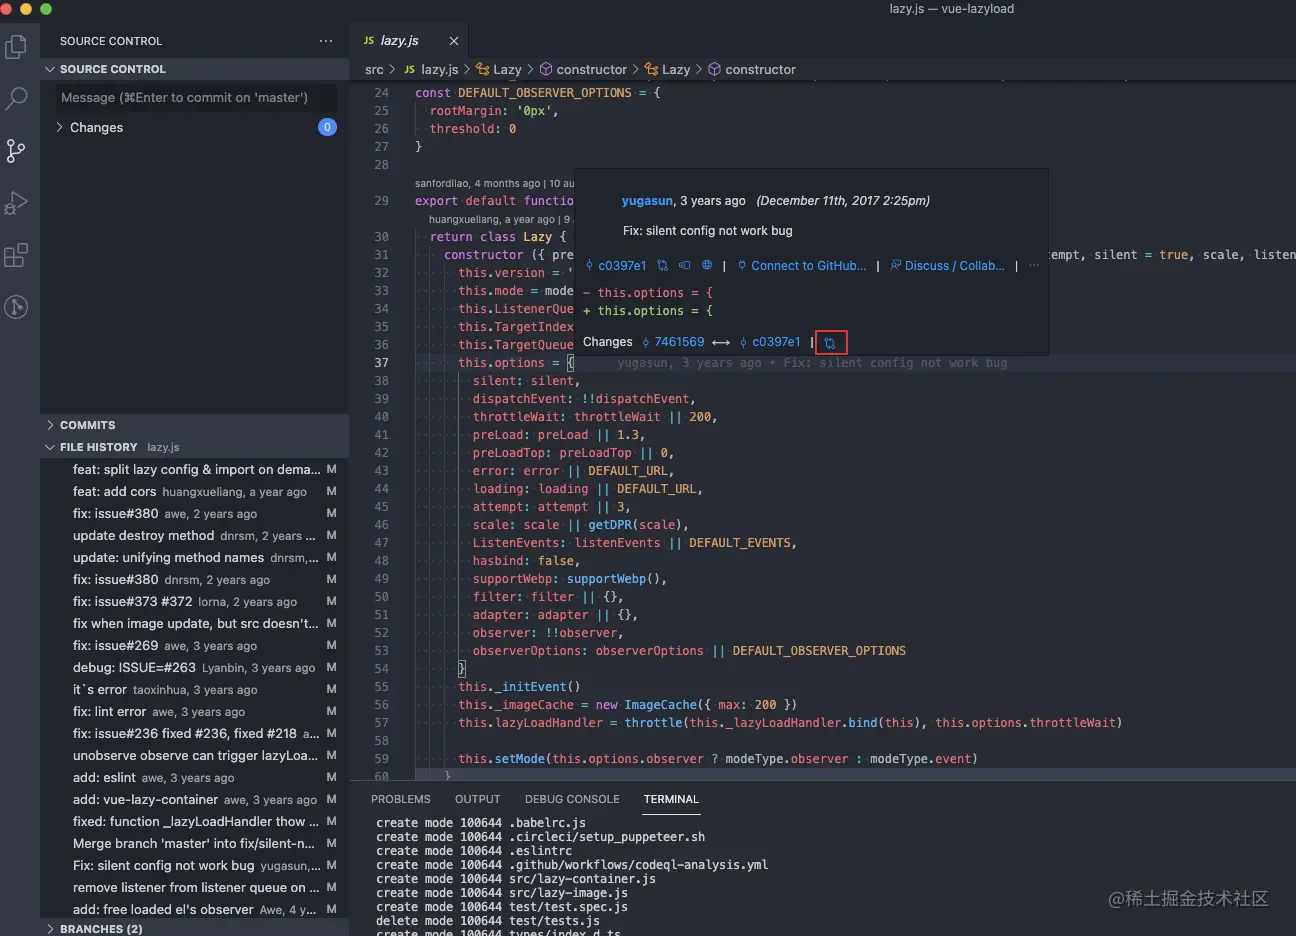Viewport: 1296px width, 936px height.
Task: Open the GitLens activity bar icon
Action: point(16,307)
